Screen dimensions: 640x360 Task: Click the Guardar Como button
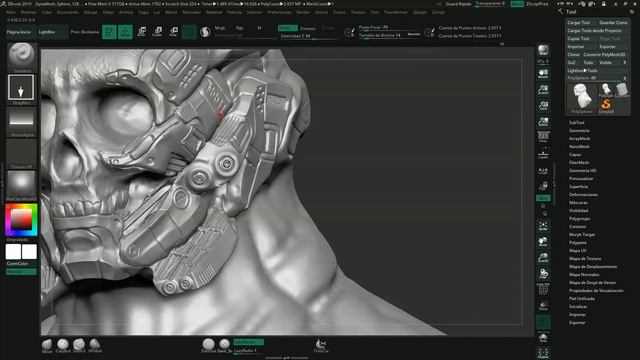click(613, 23)
